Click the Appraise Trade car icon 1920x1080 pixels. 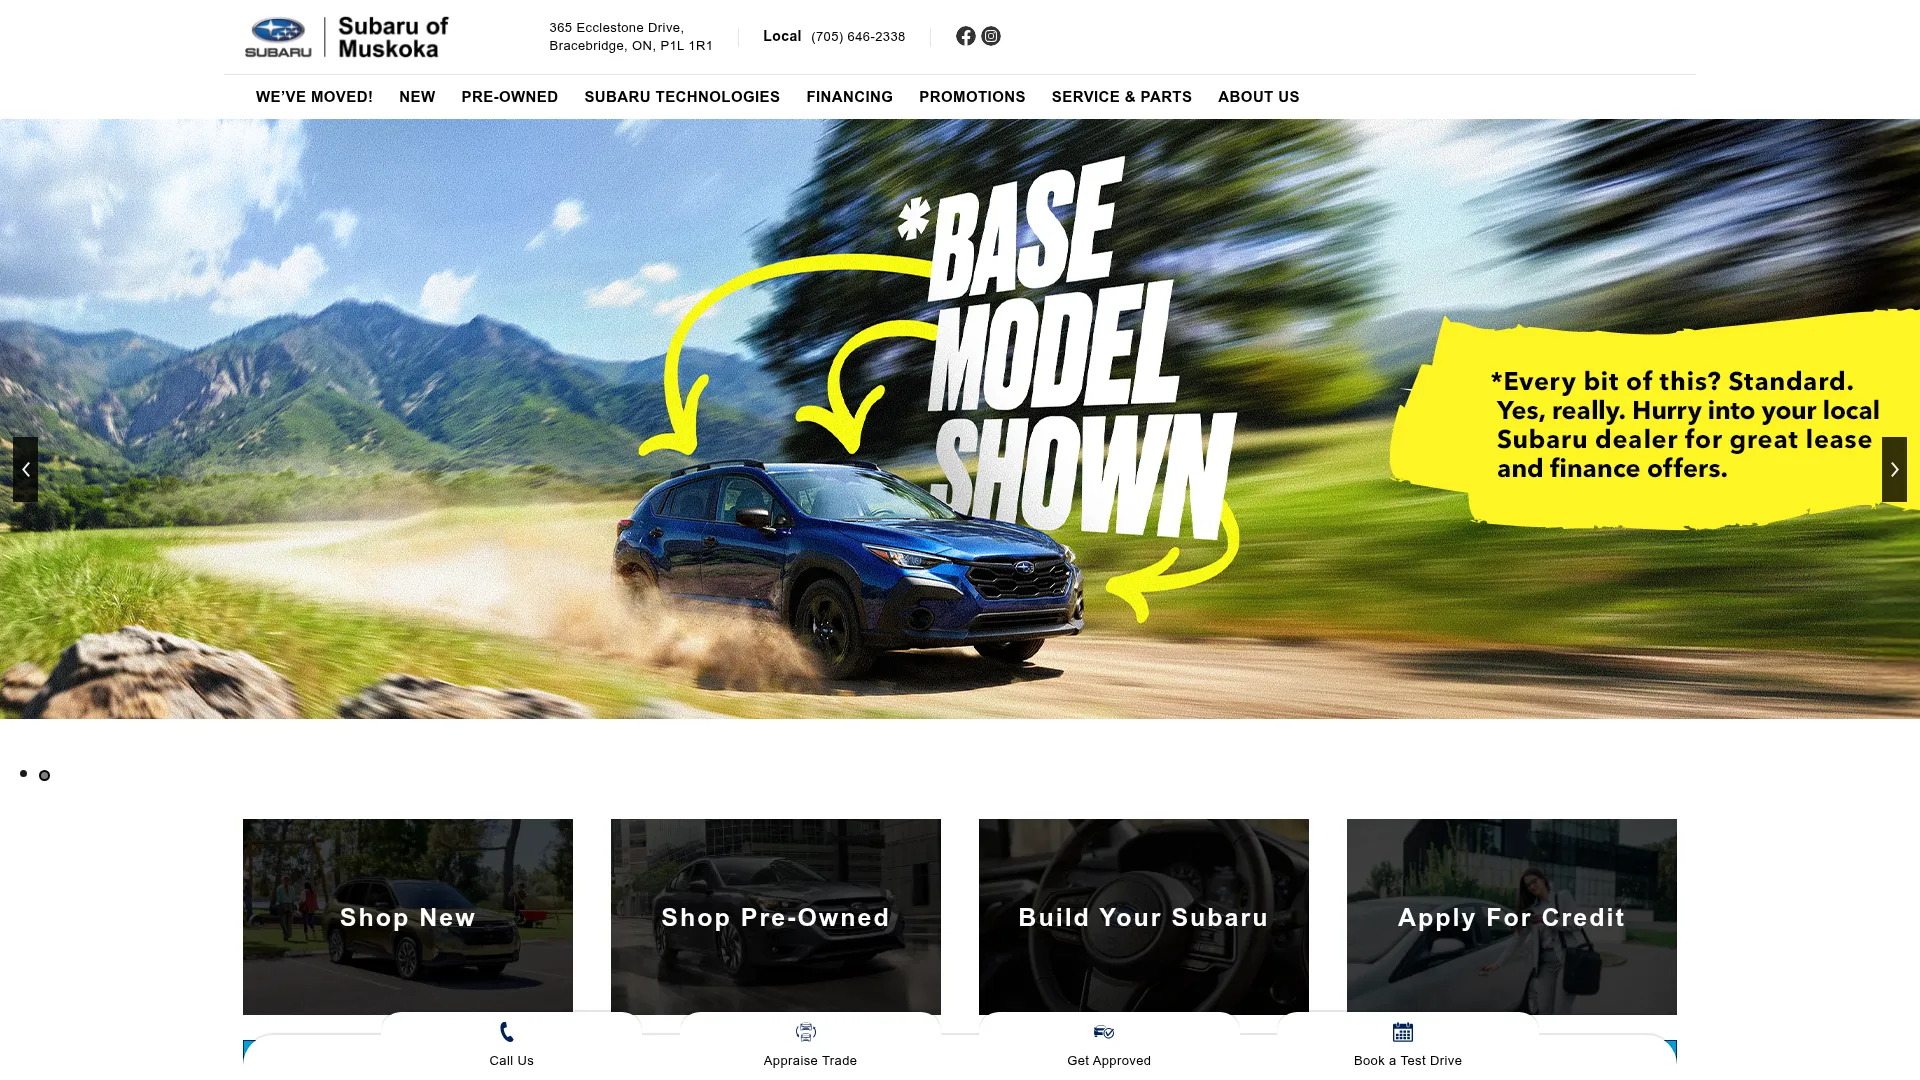tap(806, 1032)
